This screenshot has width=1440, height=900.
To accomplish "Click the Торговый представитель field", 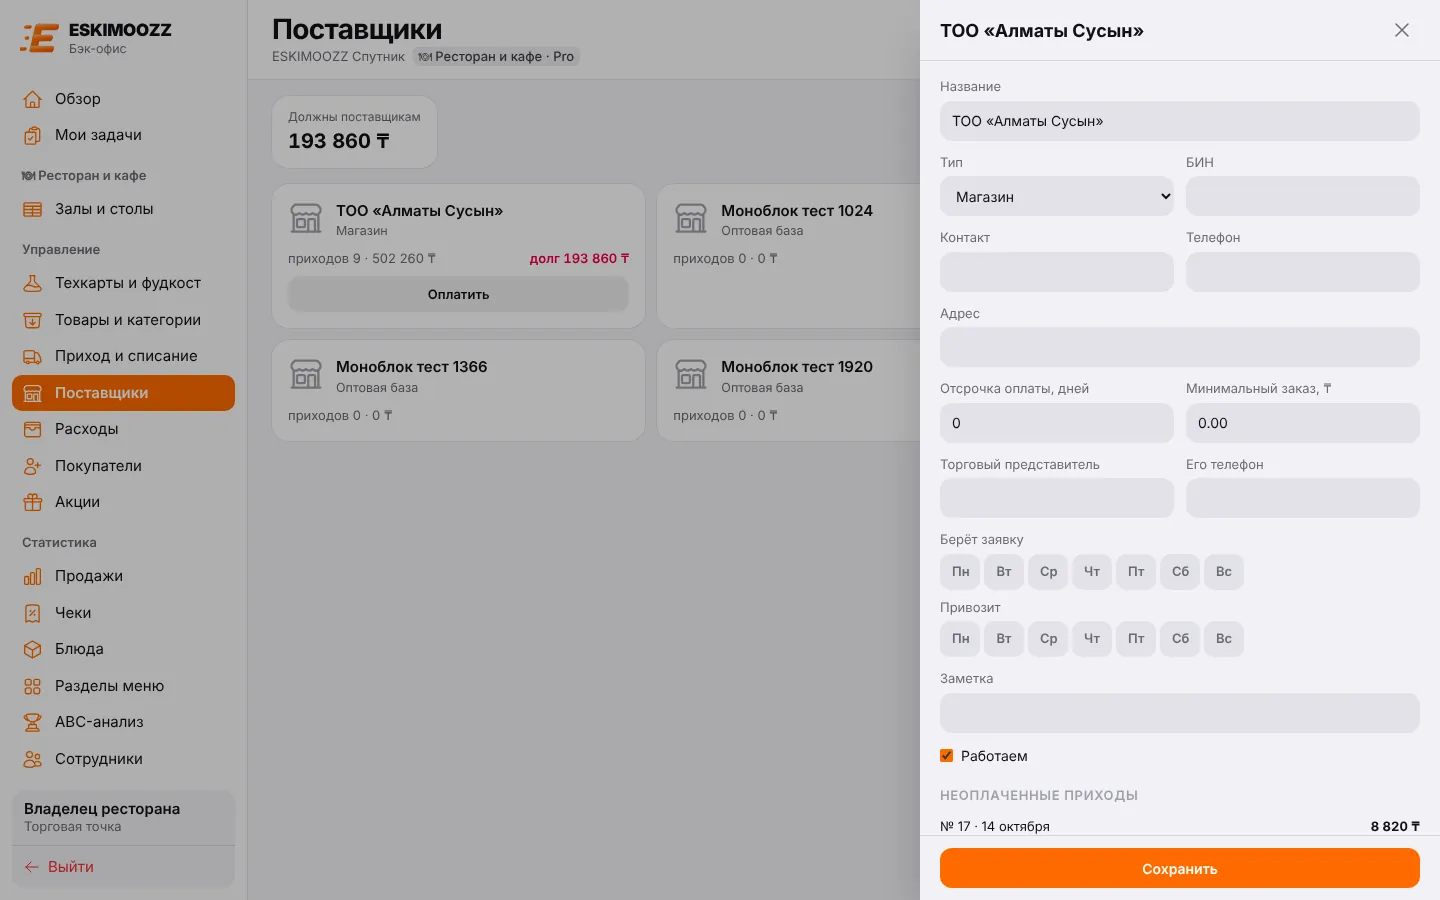I will coord(1057,498).
